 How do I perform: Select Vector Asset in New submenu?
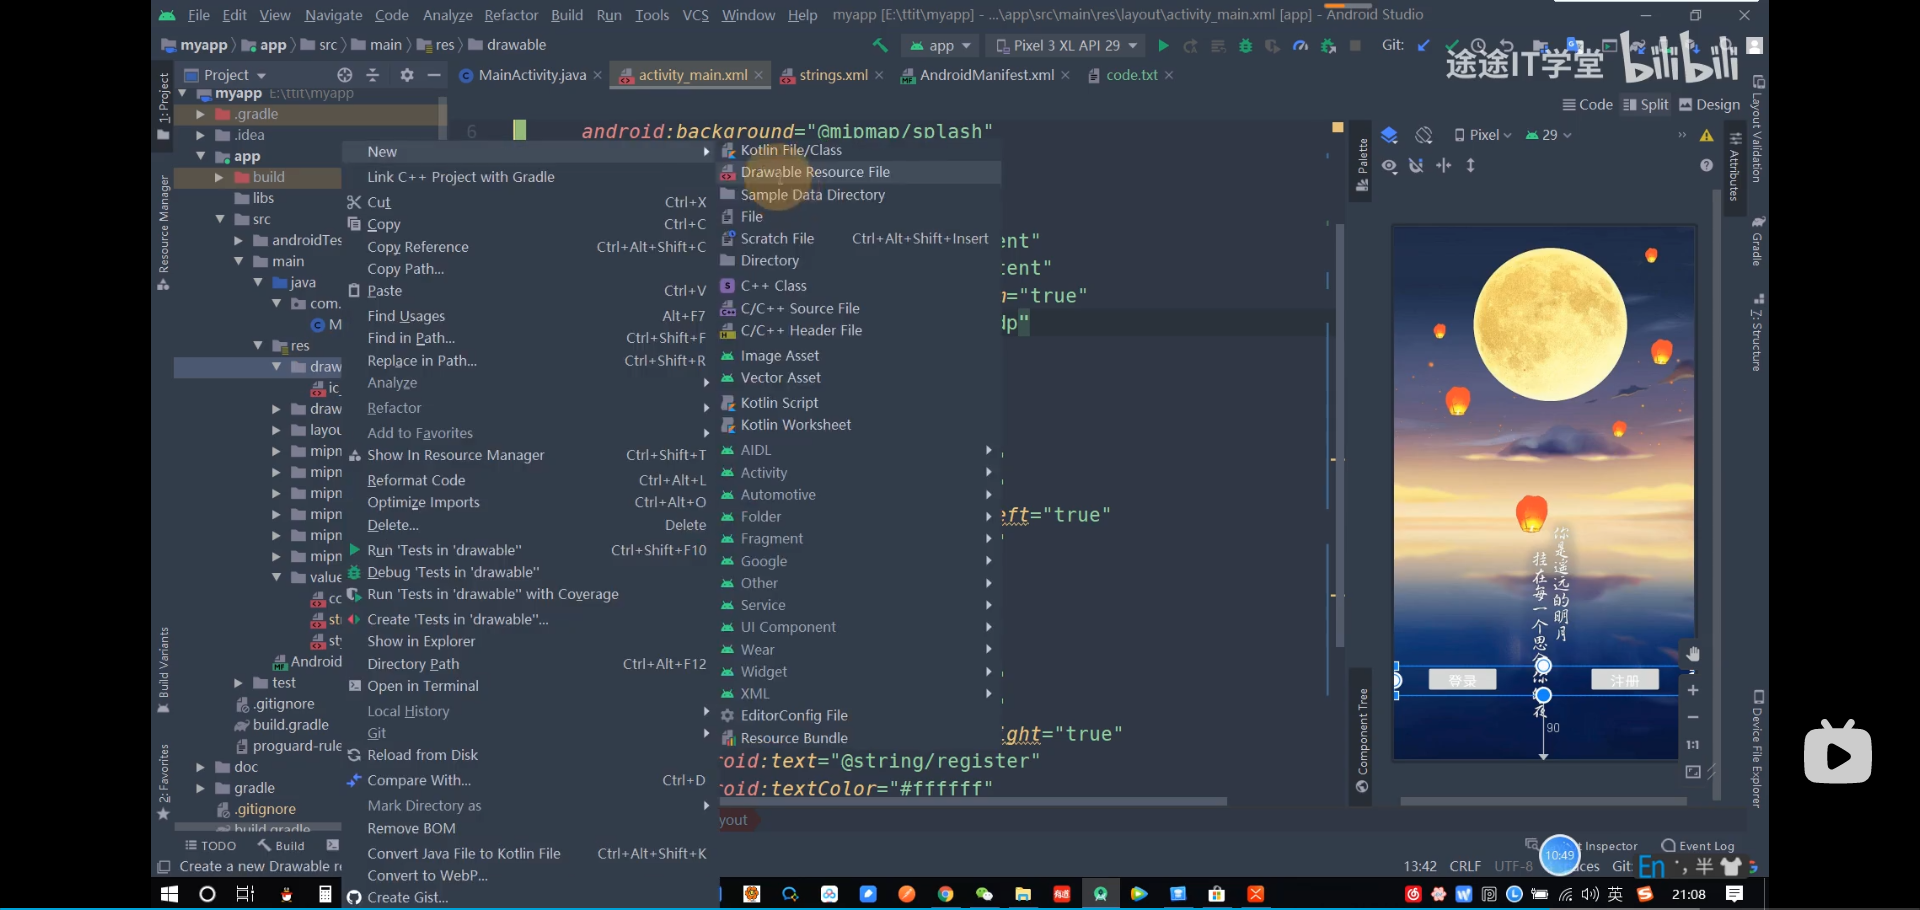point(860,378)
